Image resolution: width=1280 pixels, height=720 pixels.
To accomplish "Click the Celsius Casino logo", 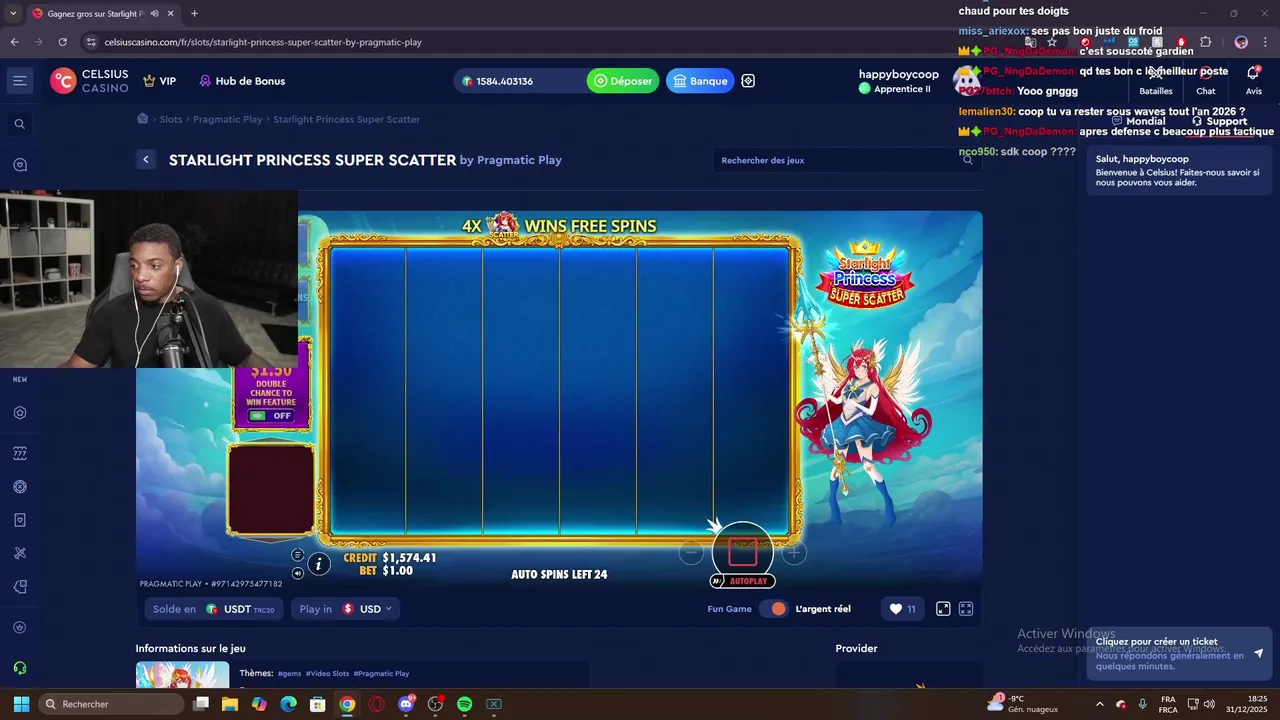I will (90, 81).
